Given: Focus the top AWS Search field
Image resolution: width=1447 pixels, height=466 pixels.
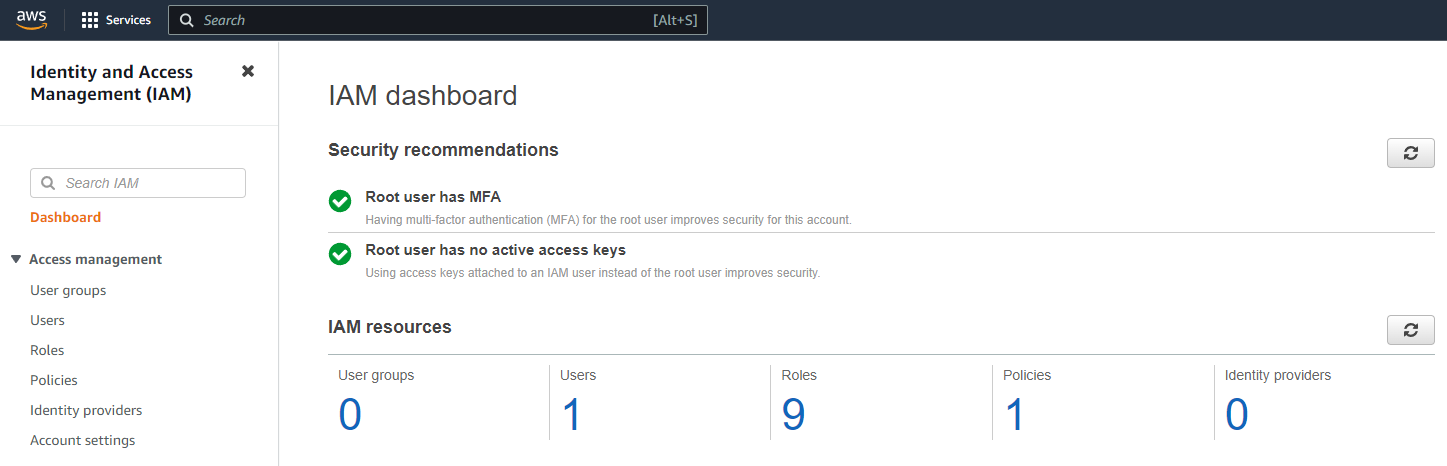Looking at the screenshot, I should point(438,20).
